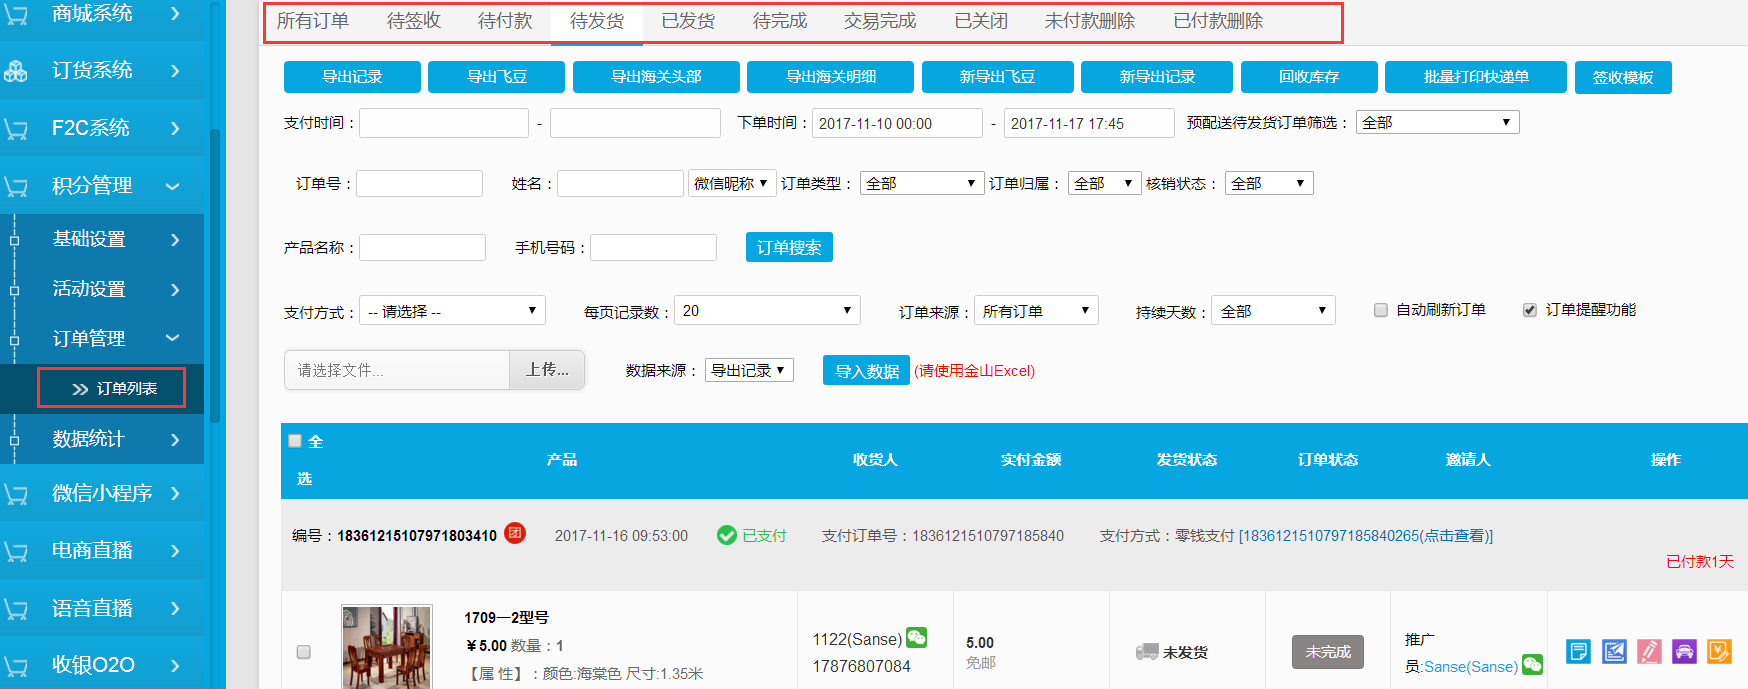Open the 持续天数 dropdown

pos(1273,311)
